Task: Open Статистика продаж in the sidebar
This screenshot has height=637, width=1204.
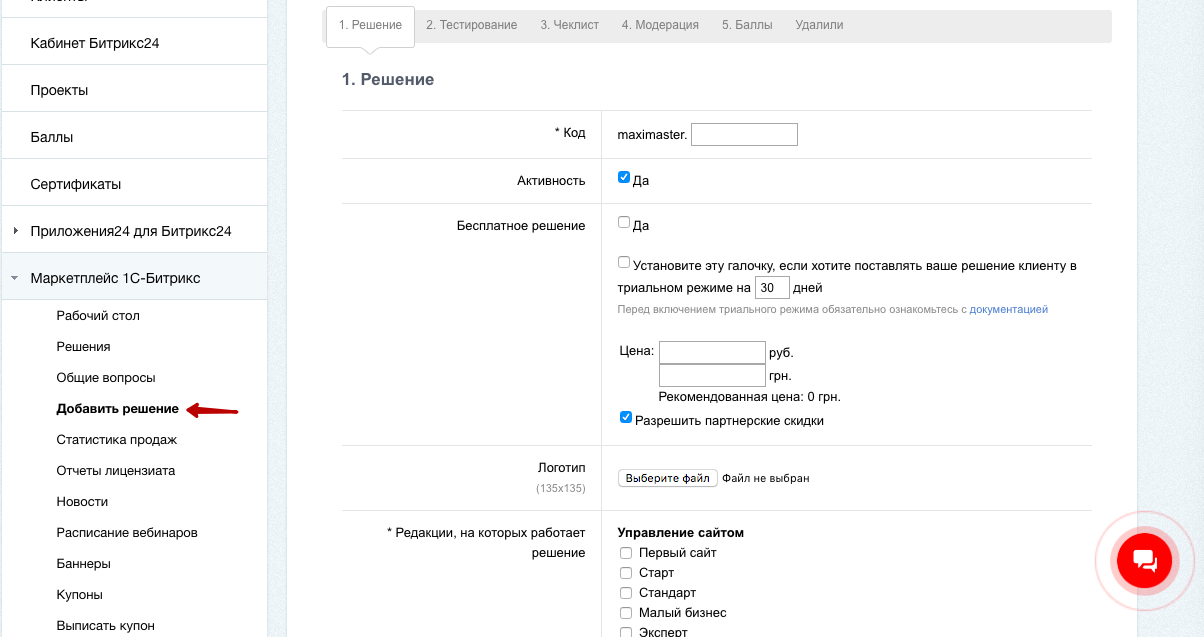Action: (x=117, y=440)
